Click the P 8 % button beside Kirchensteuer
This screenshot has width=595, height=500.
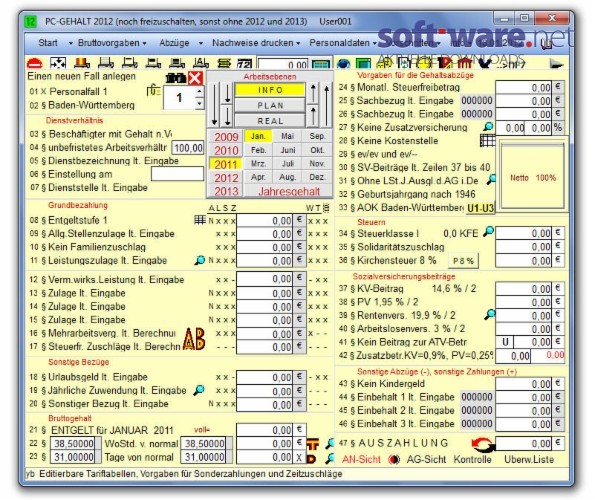pos(464,261)
